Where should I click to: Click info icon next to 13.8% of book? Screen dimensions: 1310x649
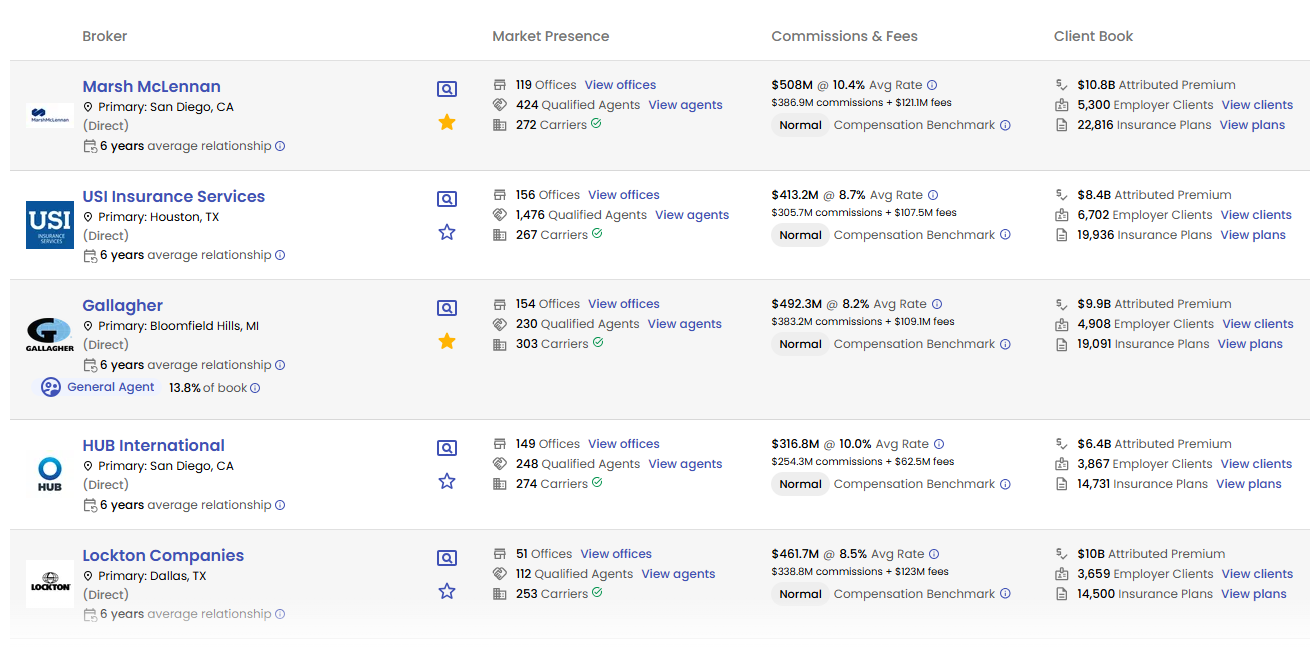click(x=255, y=388)
